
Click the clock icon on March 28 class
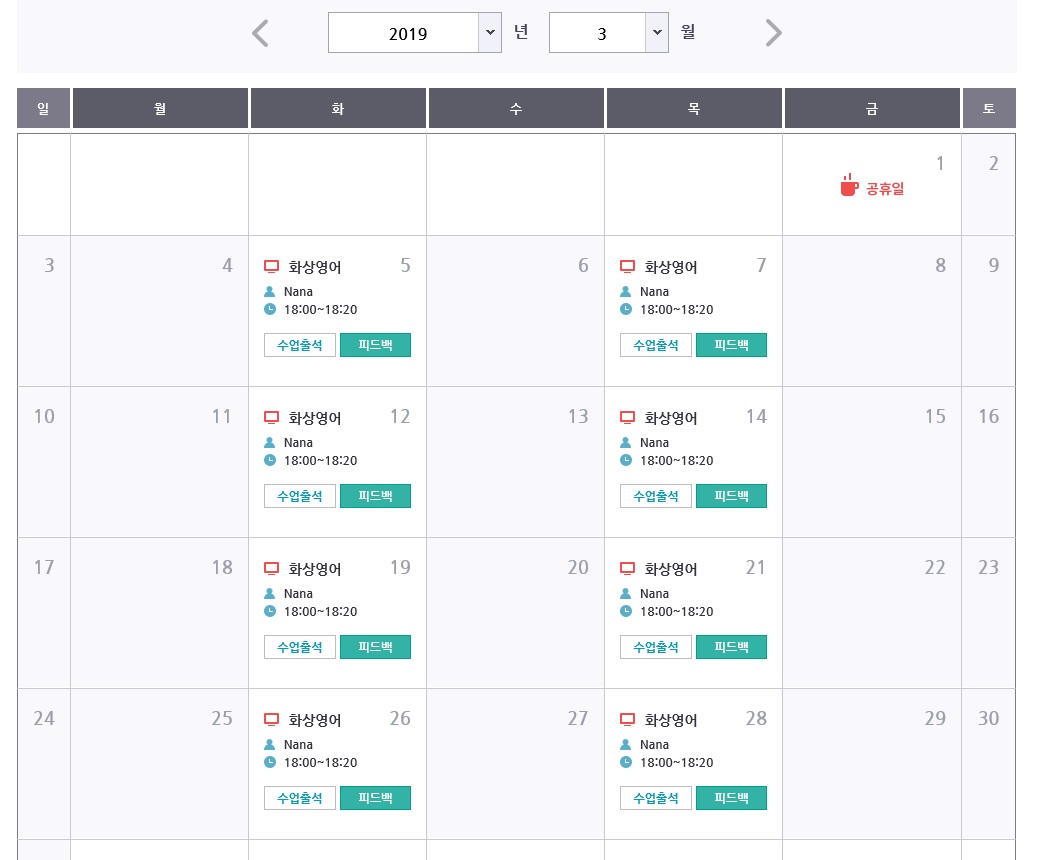(626, 762)
